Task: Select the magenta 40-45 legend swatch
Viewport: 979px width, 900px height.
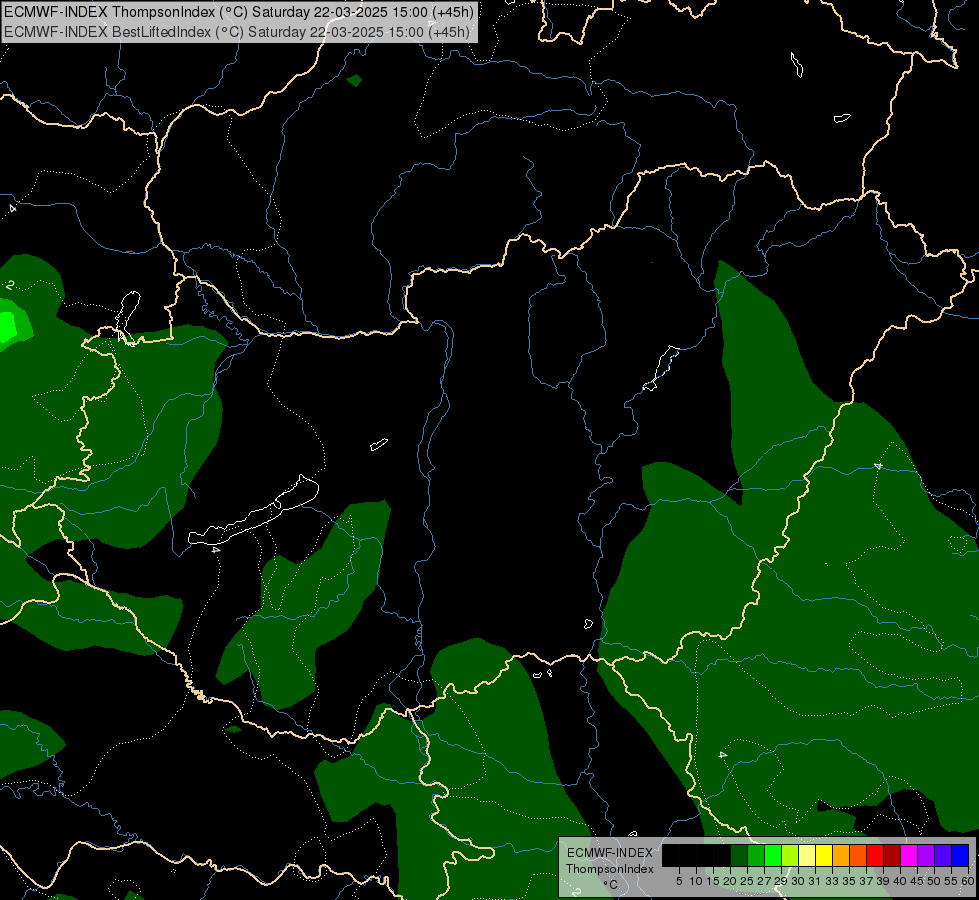Action: 908,855
